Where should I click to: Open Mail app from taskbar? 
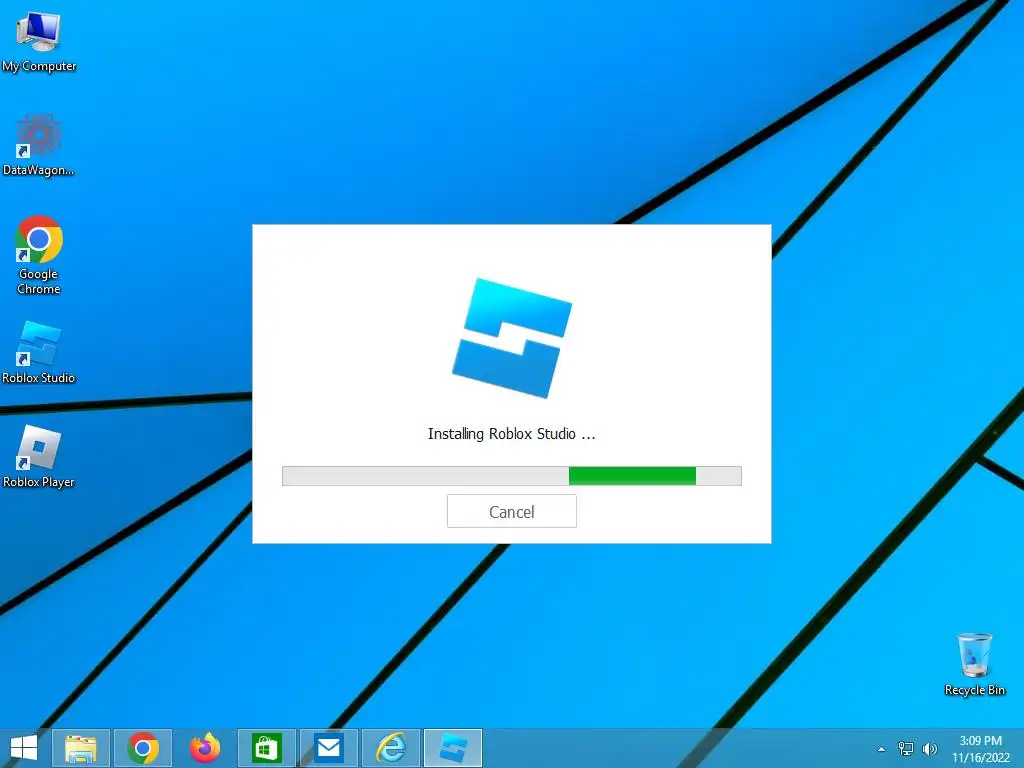[x=328, y=748]
